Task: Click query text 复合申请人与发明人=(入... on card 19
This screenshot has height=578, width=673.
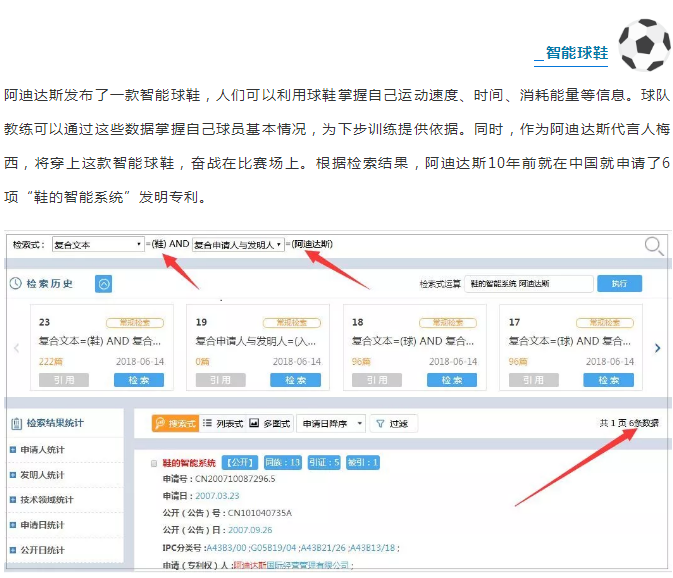Action: [256, 342]
